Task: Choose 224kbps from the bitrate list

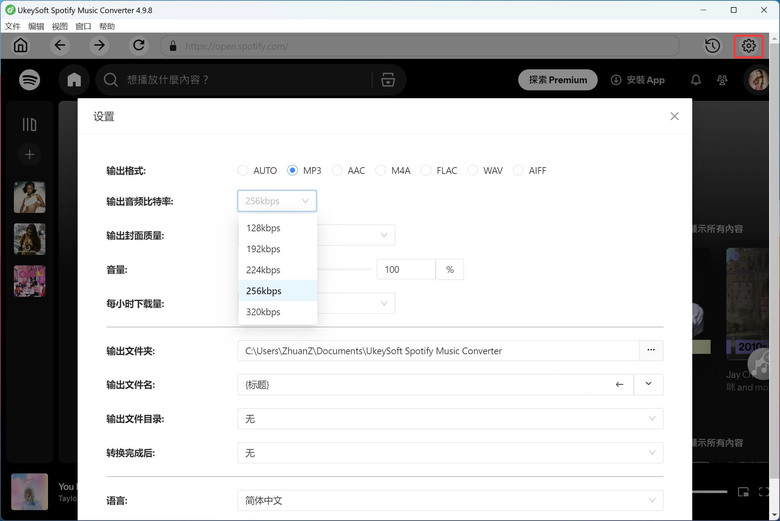Action: coord(278,270)
